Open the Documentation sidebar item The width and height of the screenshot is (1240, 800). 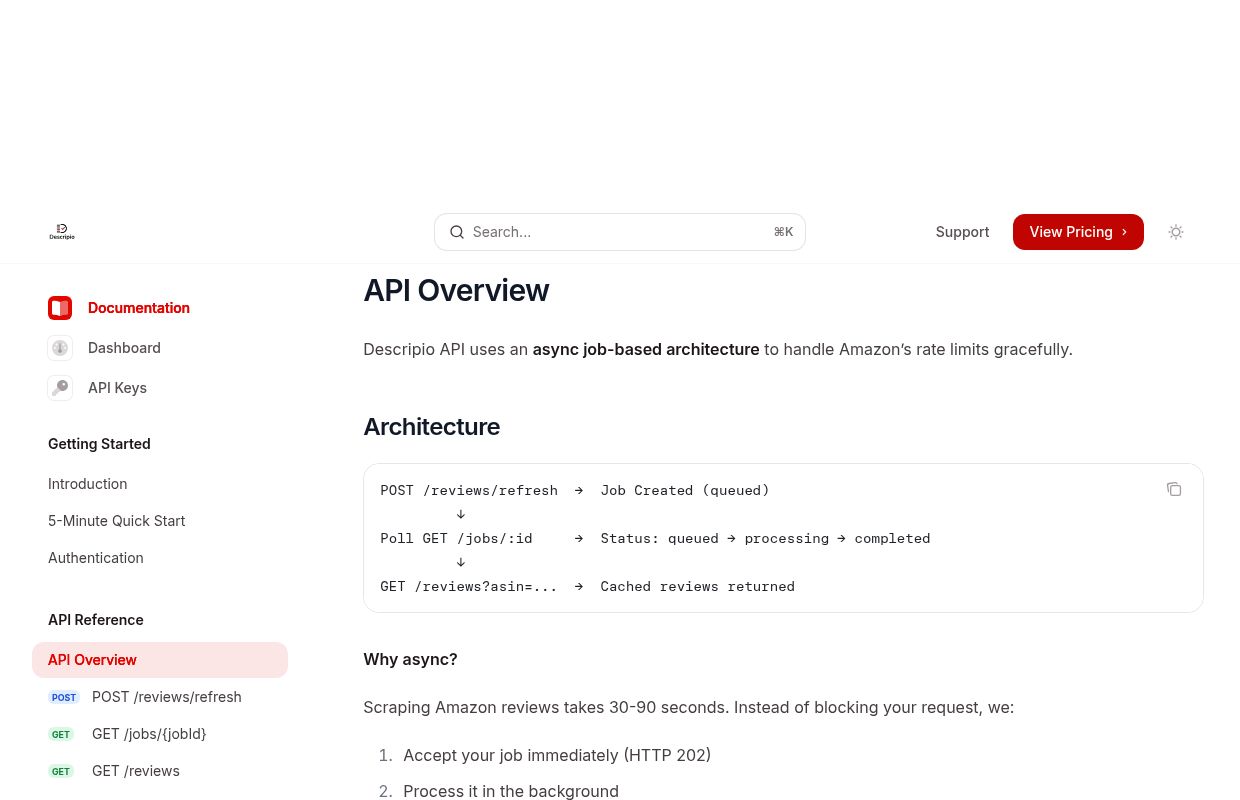point(139,308)
